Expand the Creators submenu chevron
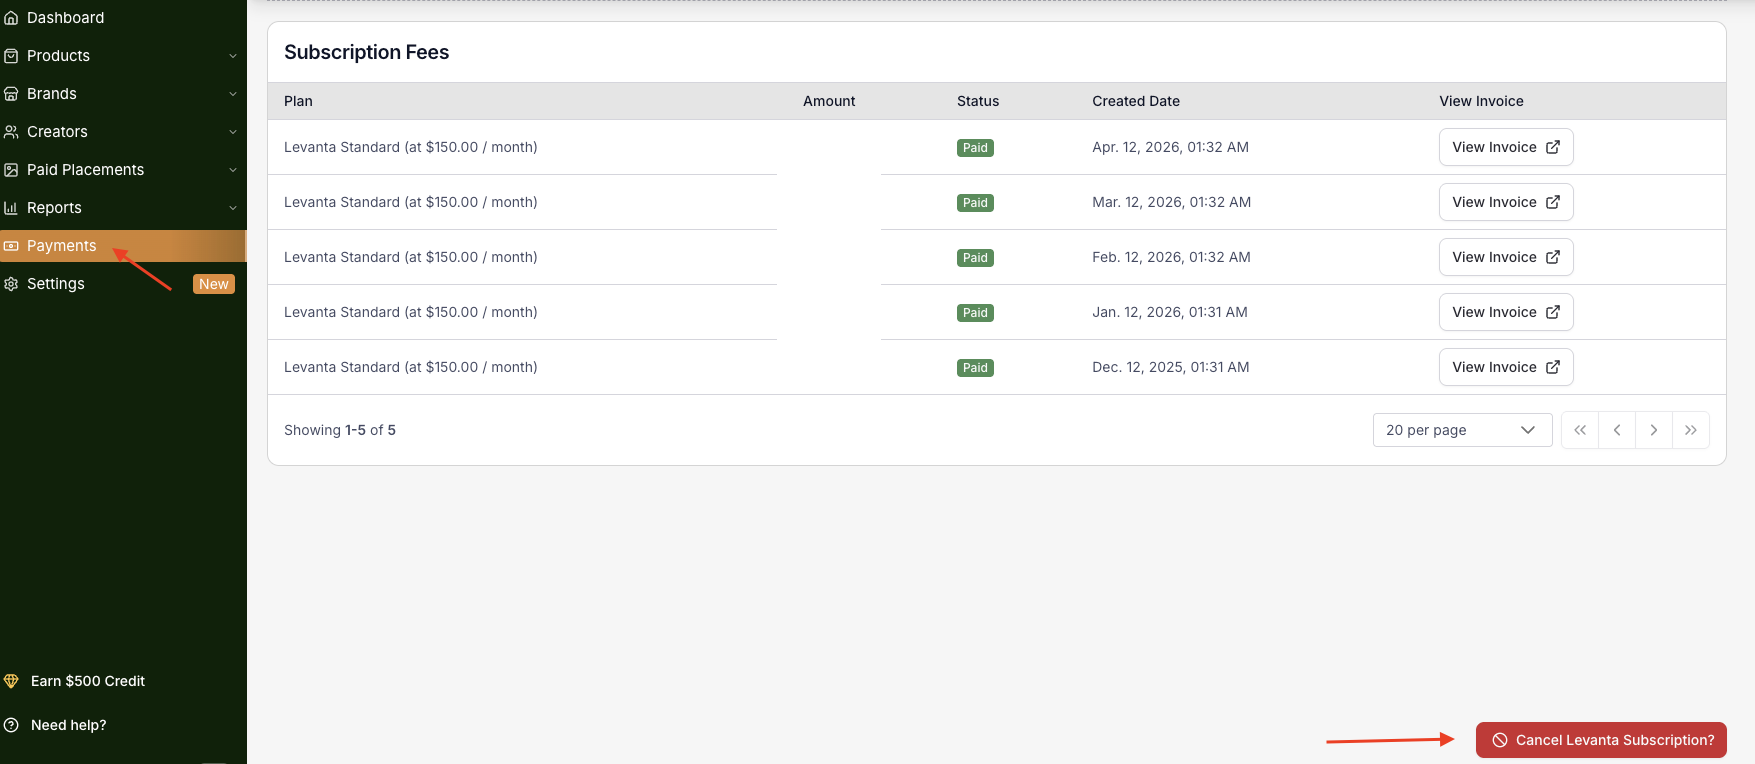1755x764 pixels. tap(233, 132)
